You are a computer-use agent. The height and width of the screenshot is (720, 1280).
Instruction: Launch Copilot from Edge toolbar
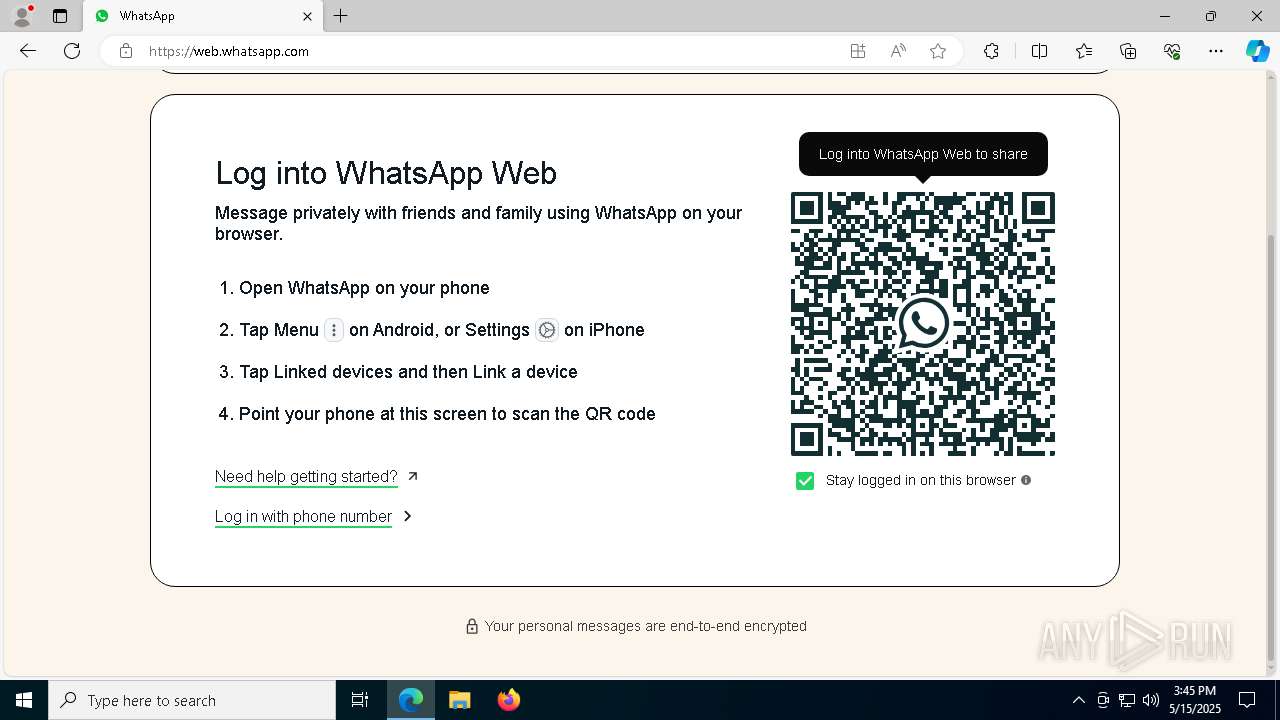pos(1257,51)
